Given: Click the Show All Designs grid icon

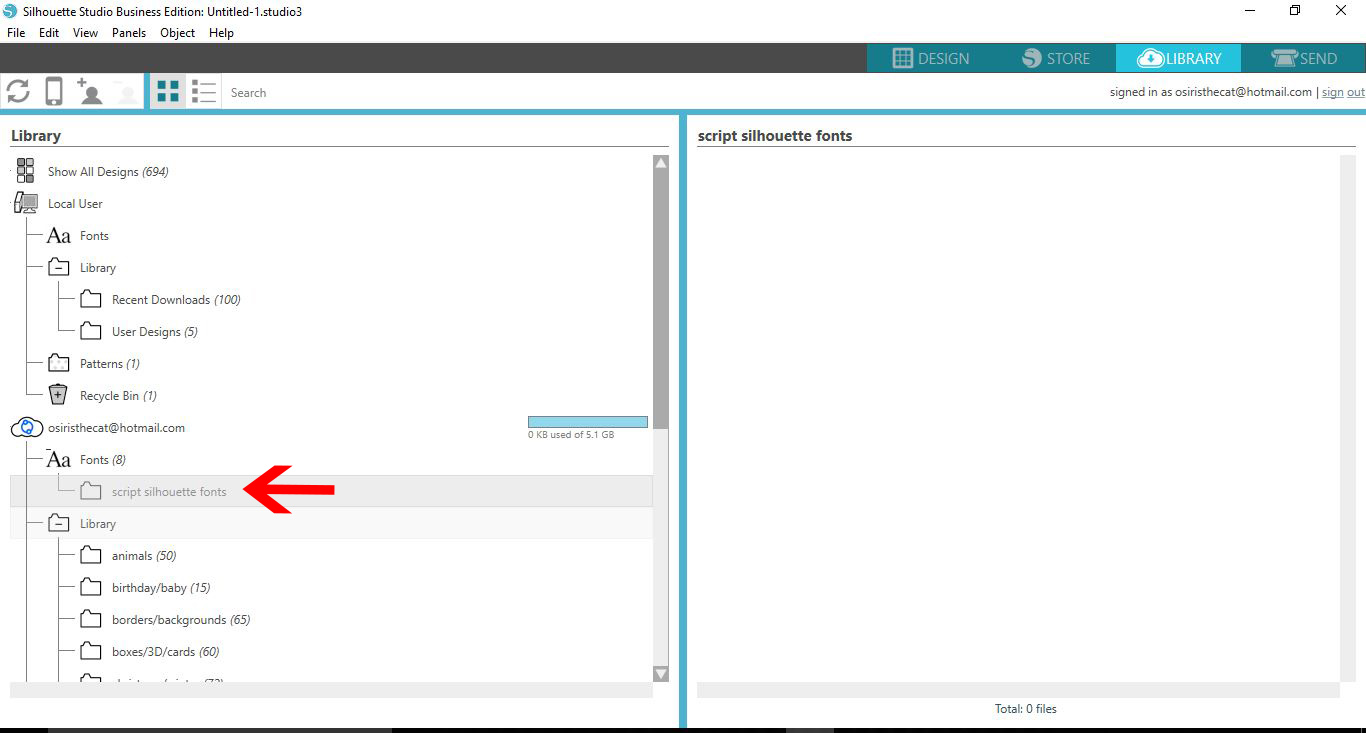Looking at the screenshot, I should pyautogui.click(x=26, y=171).
